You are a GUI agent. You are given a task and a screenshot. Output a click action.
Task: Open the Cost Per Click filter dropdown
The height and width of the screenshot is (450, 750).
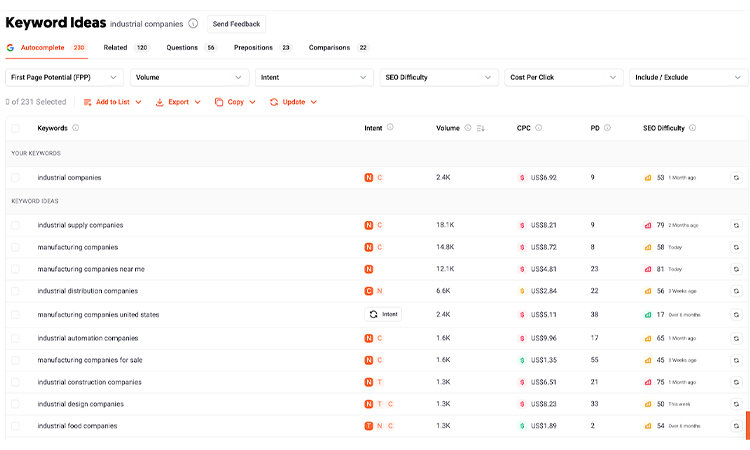click(564, 77)
